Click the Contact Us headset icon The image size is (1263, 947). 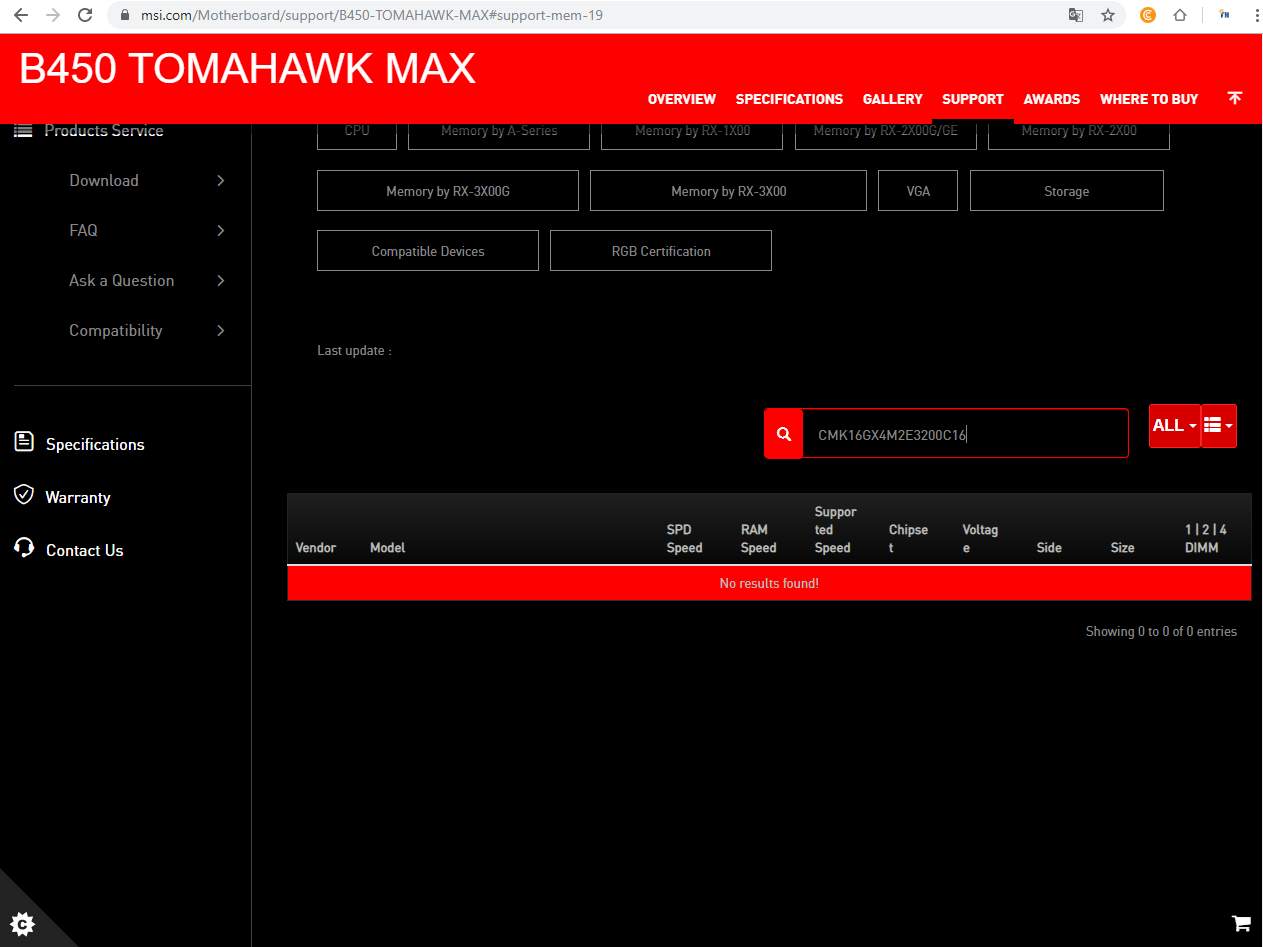click(x=24, y=547)
